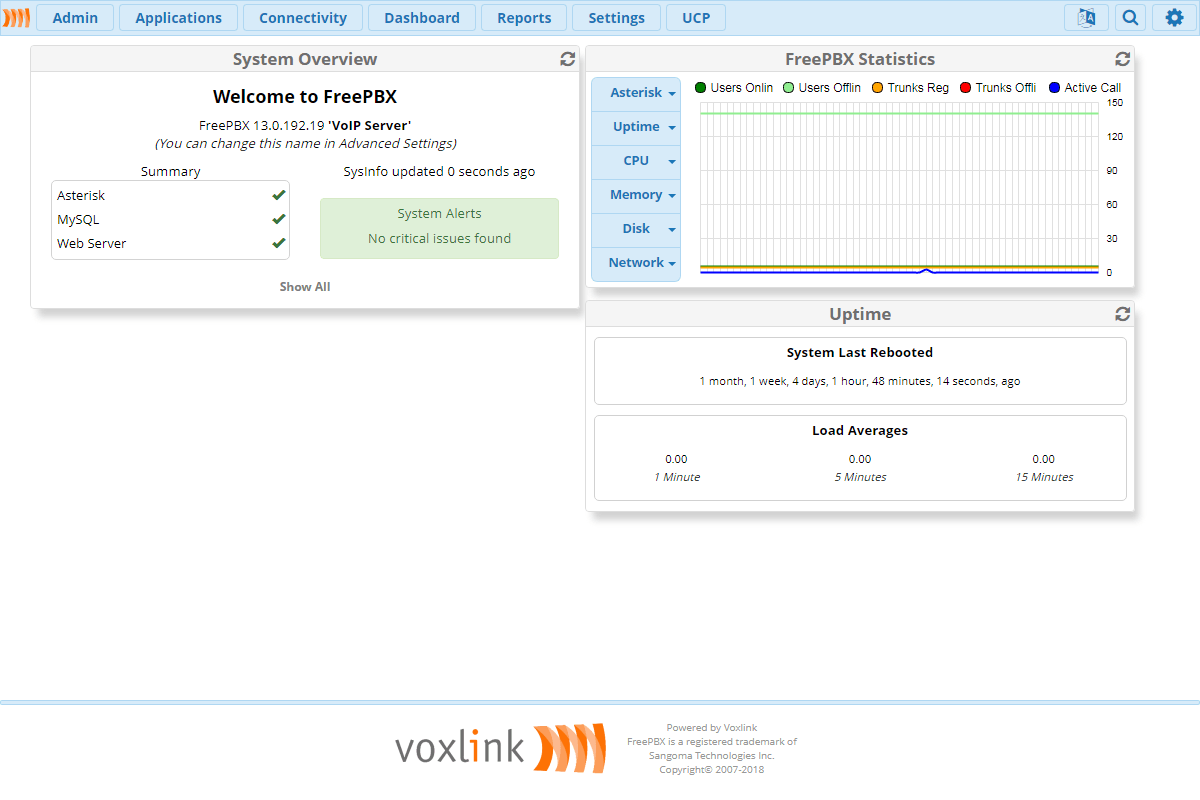Refresh the Uptime panel
Viewport: 1200px width, 800px height.
[1122, 314]
